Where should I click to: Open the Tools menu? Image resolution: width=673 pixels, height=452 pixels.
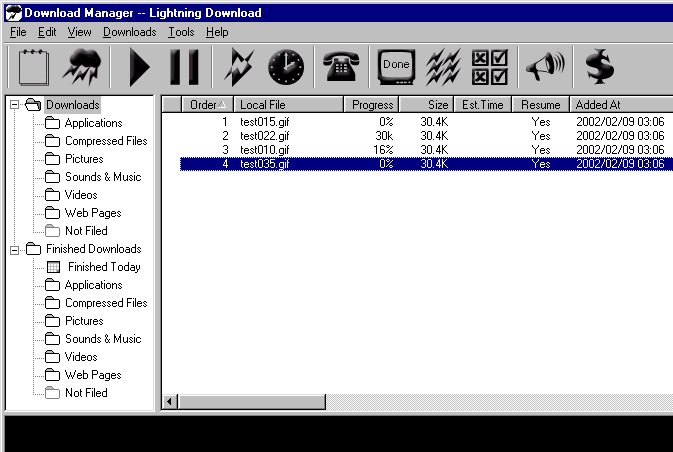pos(181,32)
